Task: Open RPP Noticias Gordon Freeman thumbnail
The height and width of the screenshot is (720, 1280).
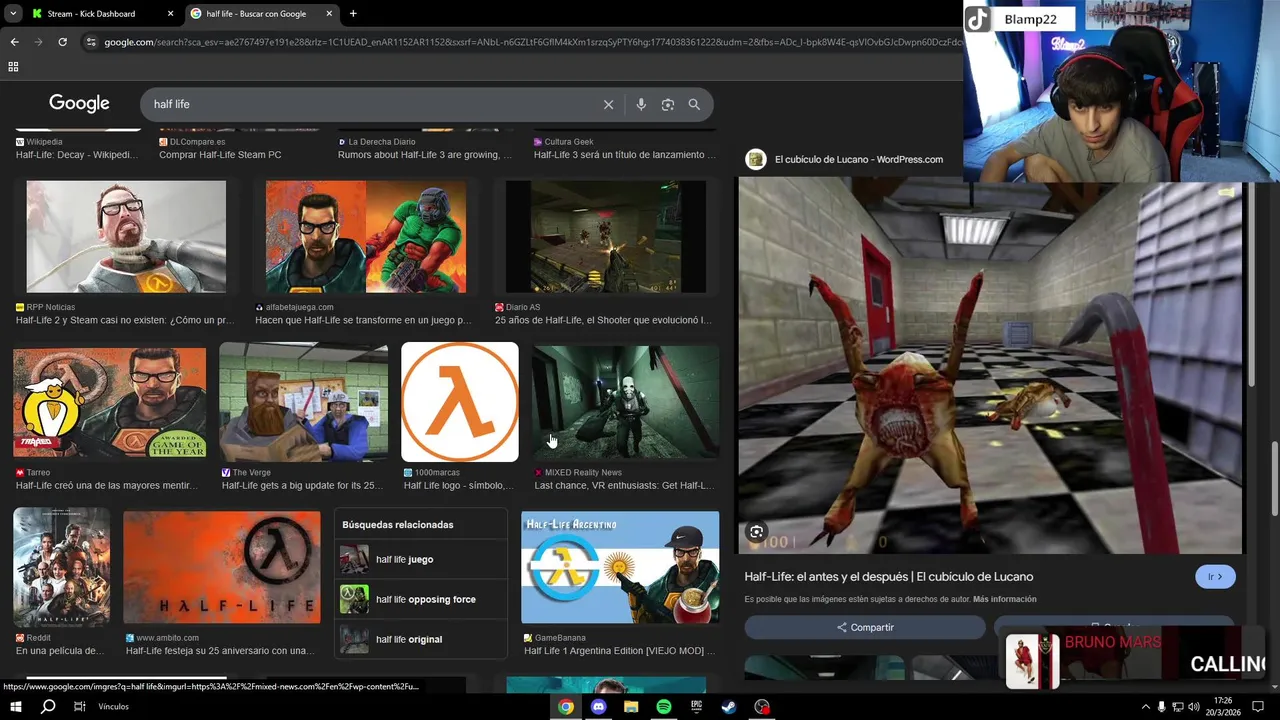Action: 126,236
